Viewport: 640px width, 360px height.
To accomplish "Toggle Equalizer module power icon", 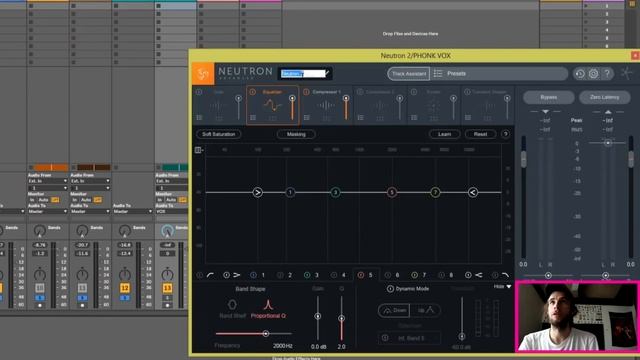I will [x=252, y=92].
